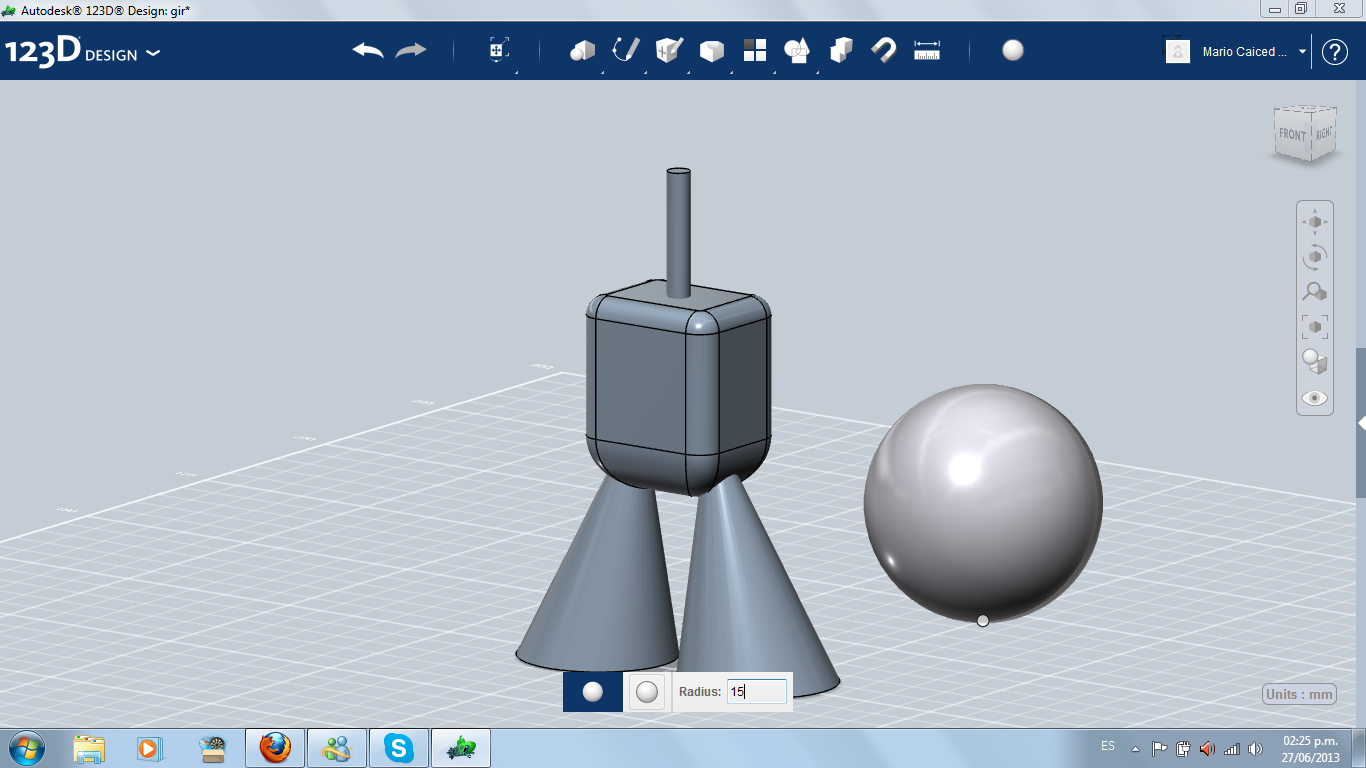1366x768 pixels.
Task: Open the Pattern tool
Action: pyautogui.click(x=755, y=50)
